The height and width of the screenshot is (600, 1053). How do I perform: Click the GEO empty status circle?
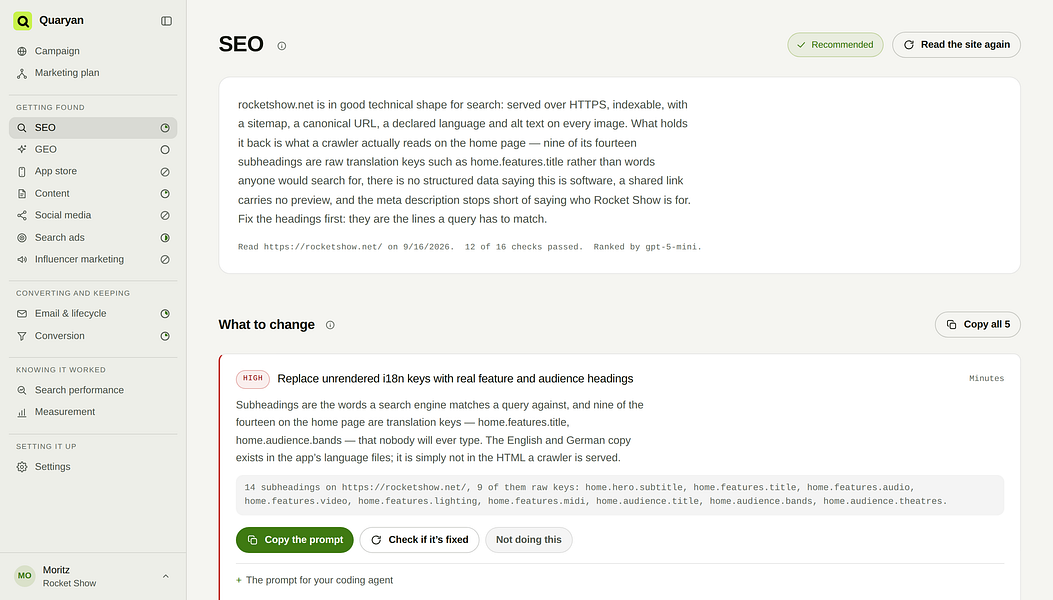pos(165,150)
